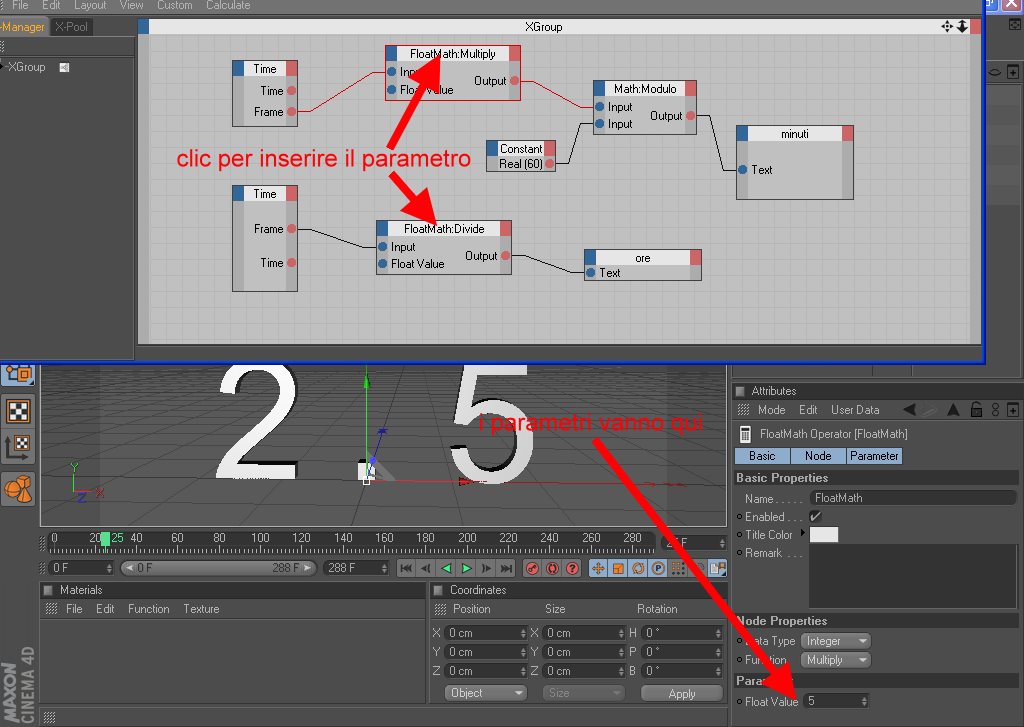Open the Data Type Integer dropdown
This screenshot has height=727, width=1024.
[x=836, y=641]
